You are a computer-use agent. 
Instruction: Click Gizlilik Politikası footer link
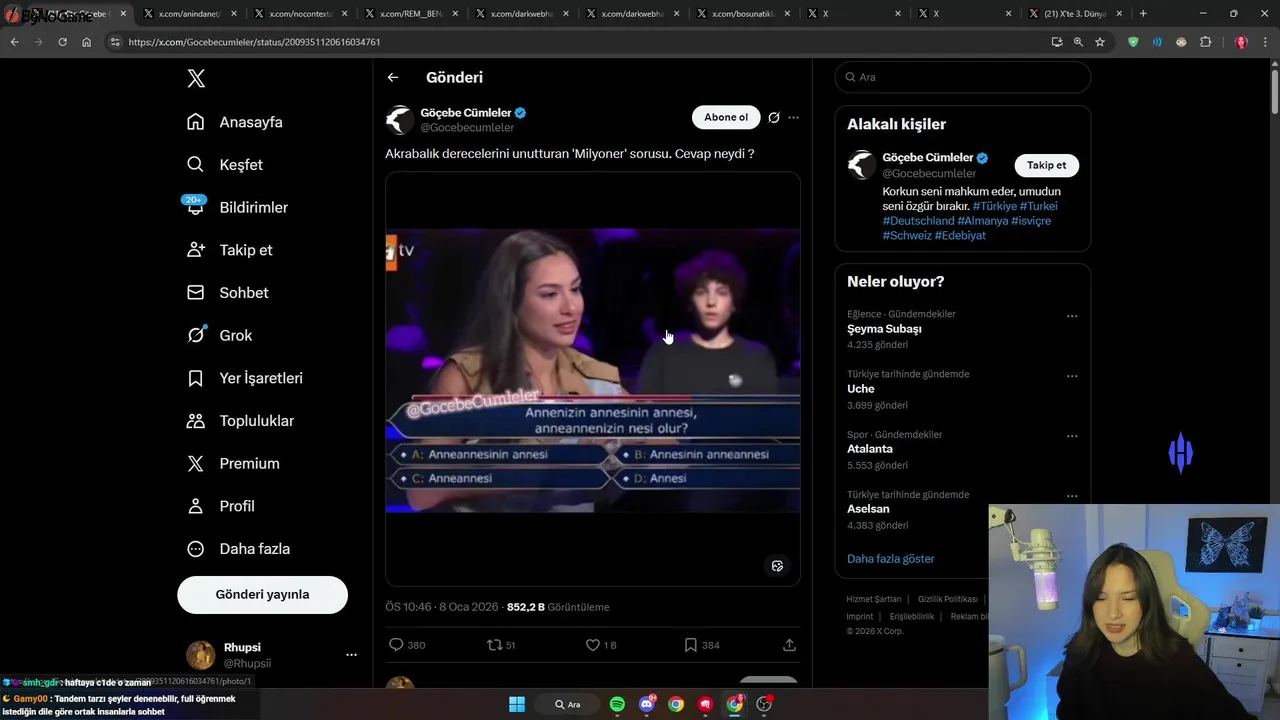948,599
